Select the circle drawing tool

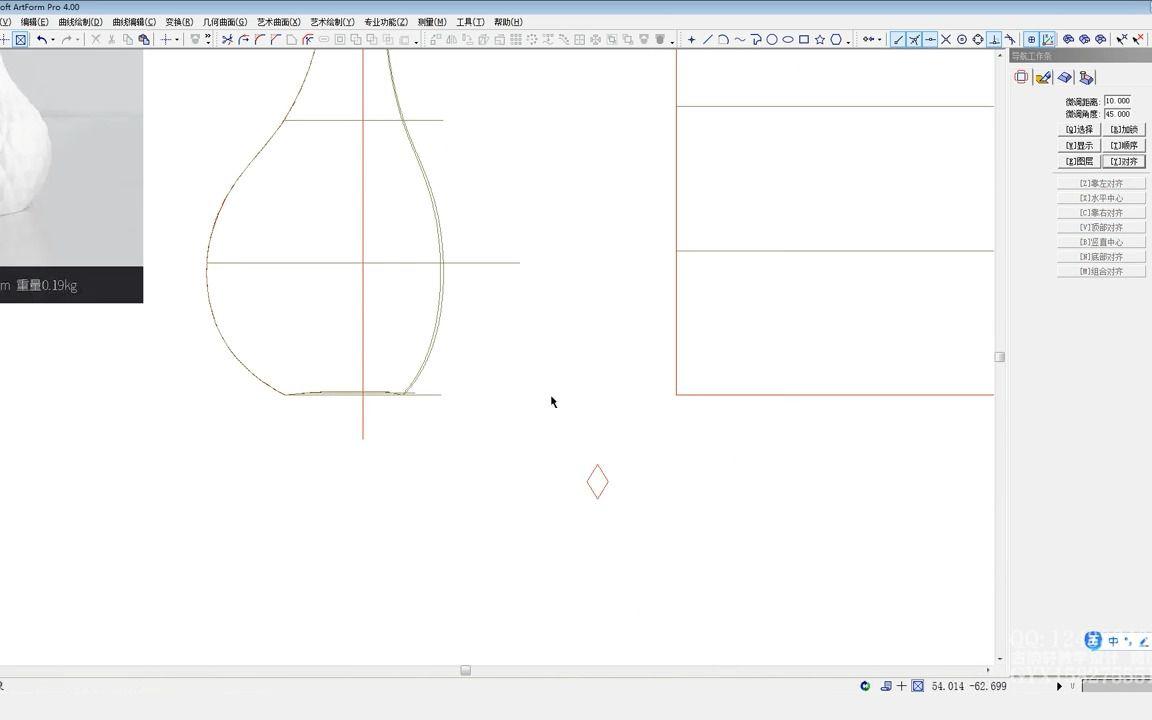(x=771, y=40)
